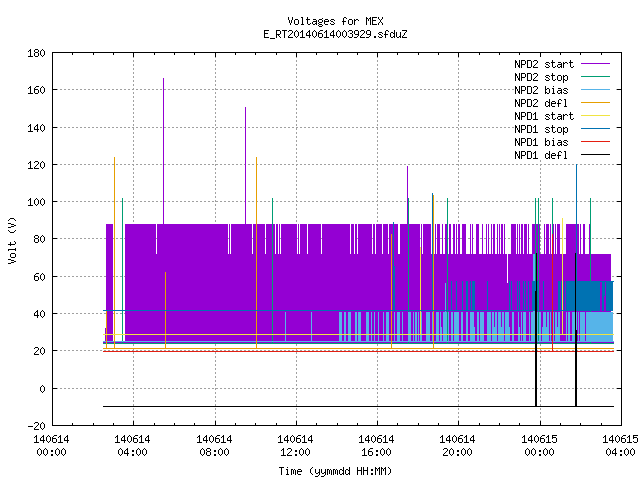Click the purple spike peaking near 150 V
This screenshot has height=480, width=640.
pos(245,166)
